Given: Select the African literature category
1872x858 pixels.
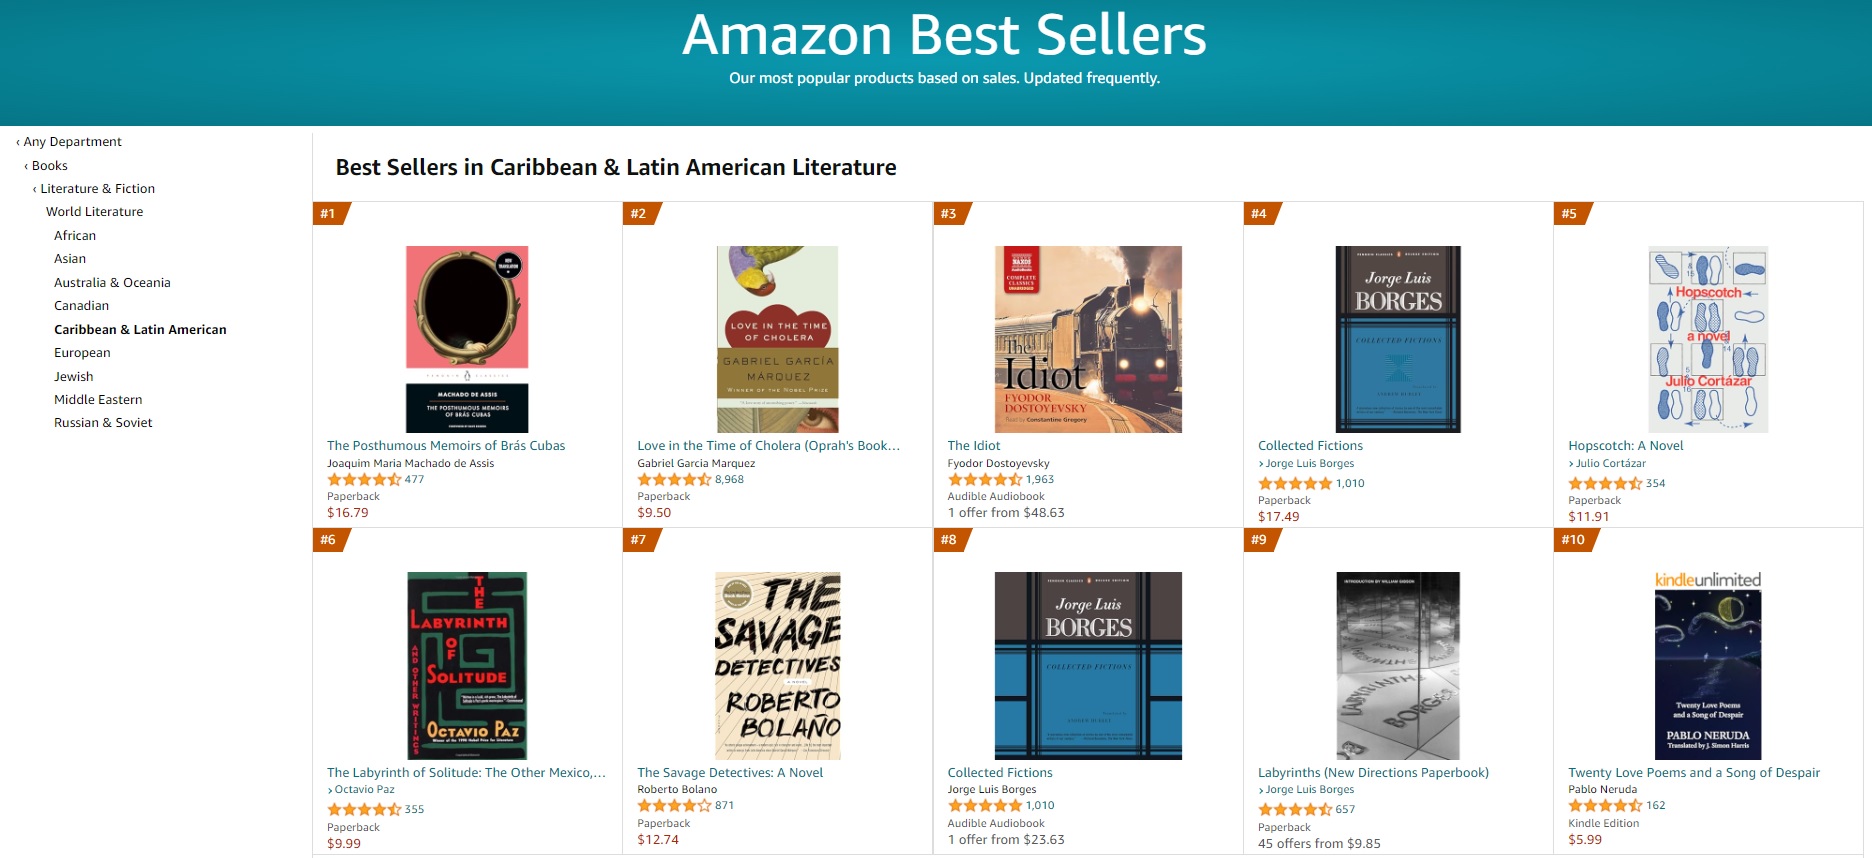Looking at the screenshot, I should (75, 236).
